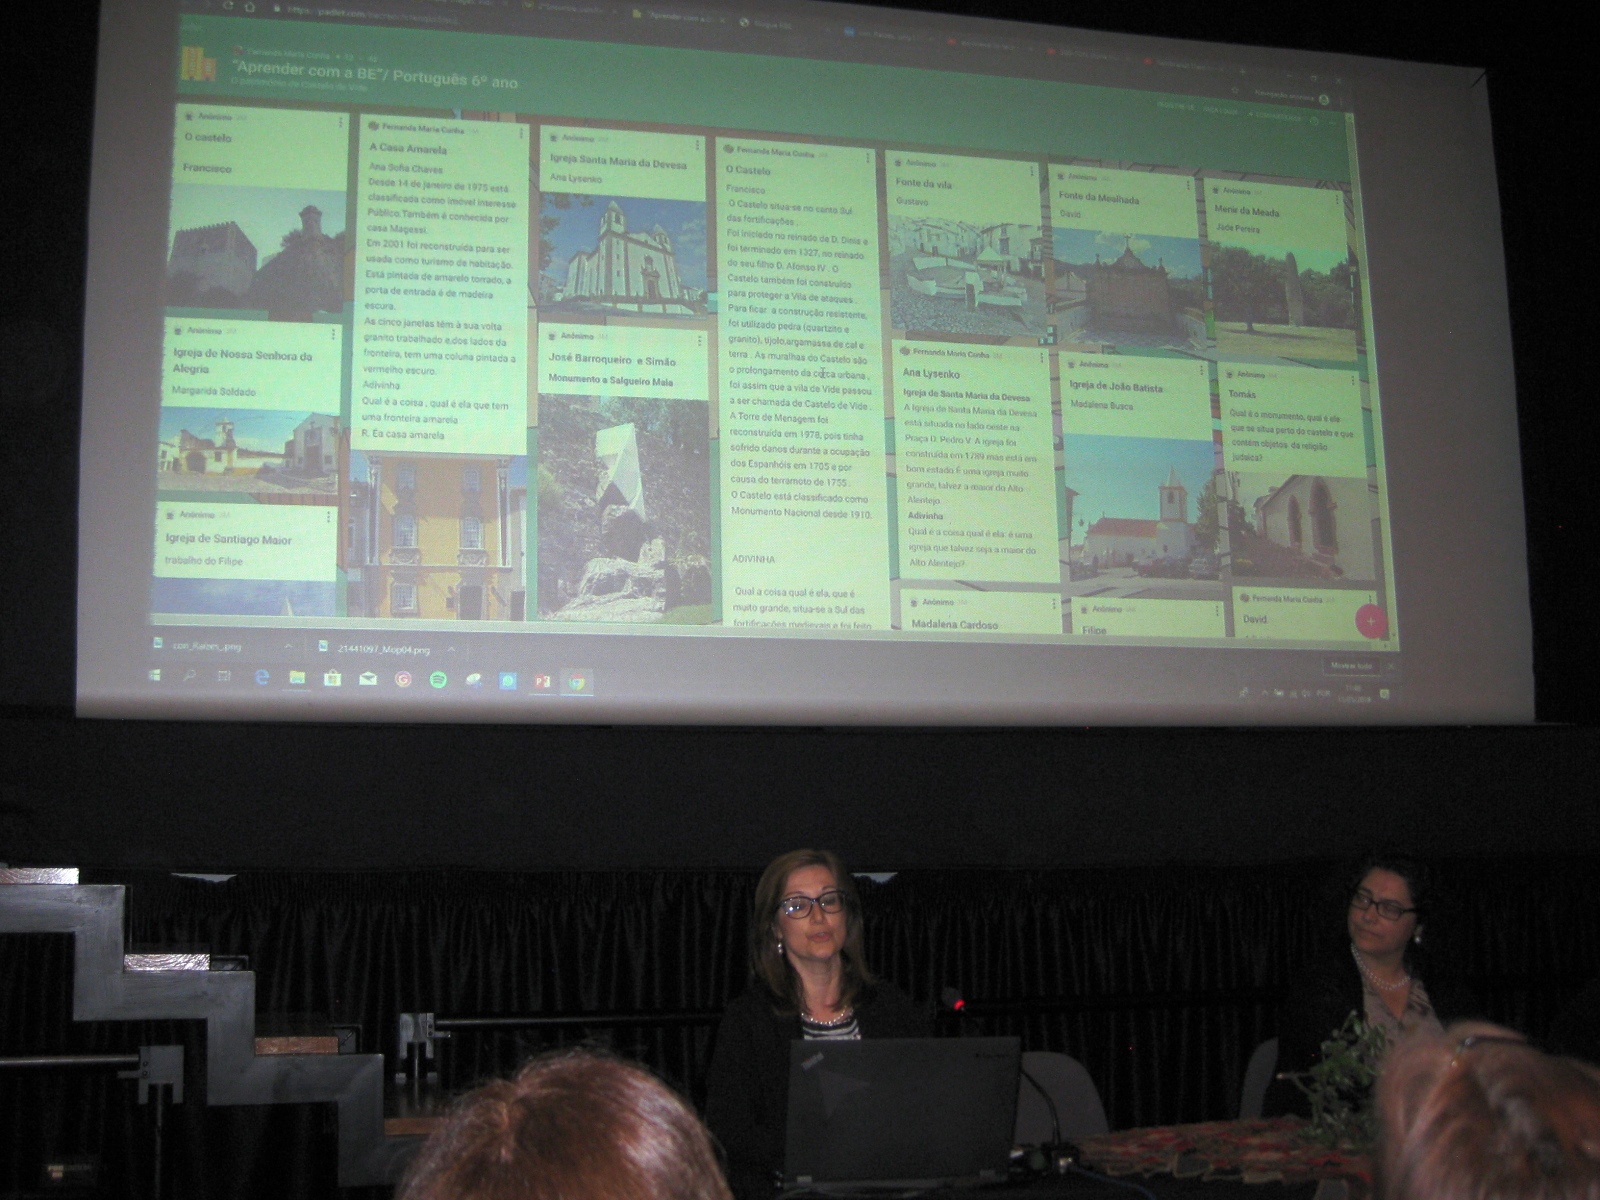Click the Windows Start button in taskbar
Viewport: 1600px width, 1200px height.
click(x=155, y=676)
